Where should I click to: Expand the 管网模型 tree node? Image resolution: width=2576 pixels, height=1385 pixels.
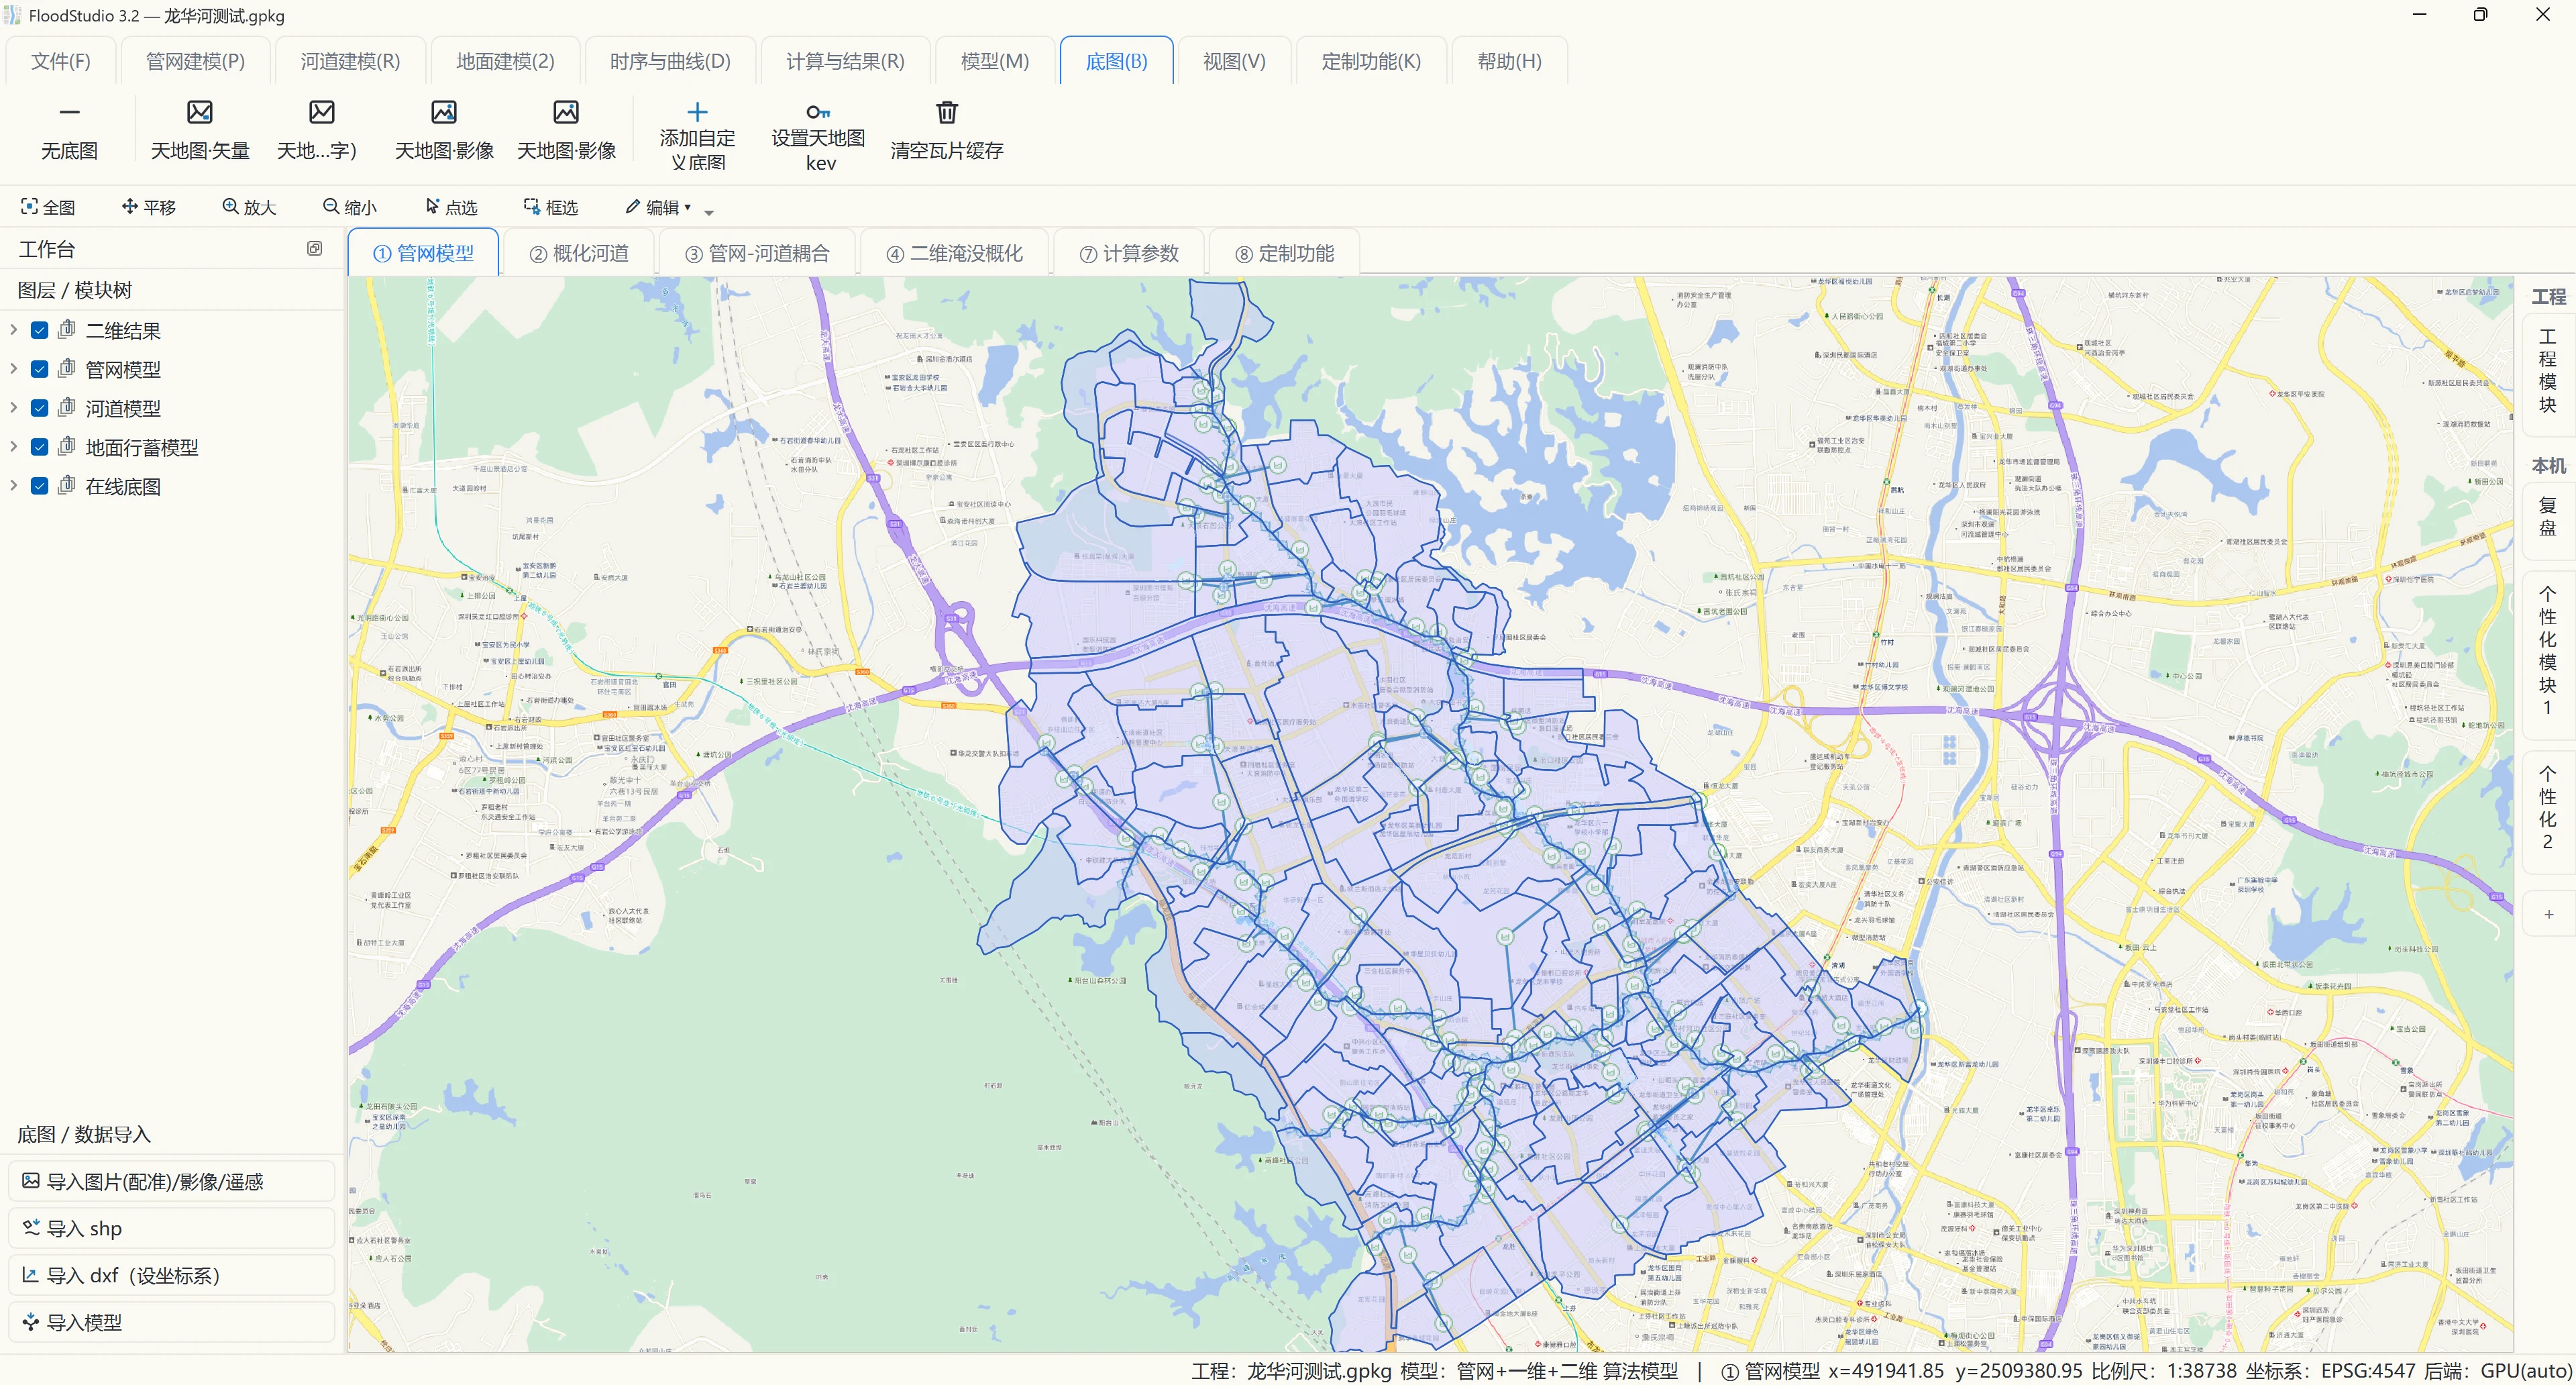pos(13,369)
